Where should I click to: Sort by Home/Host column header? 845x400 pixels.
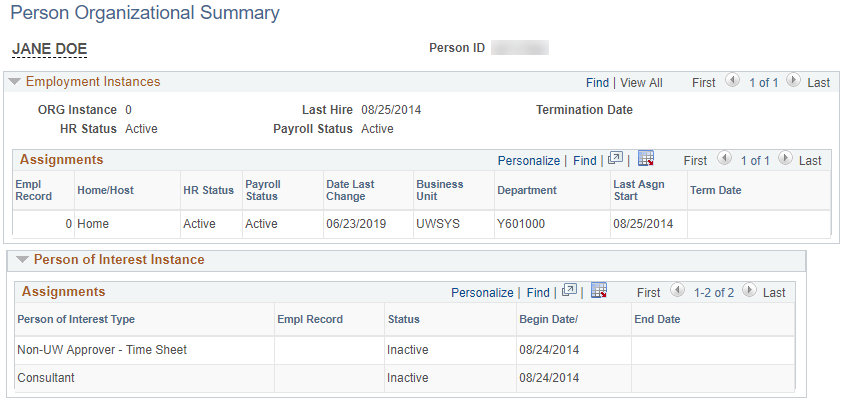point(106,190)
